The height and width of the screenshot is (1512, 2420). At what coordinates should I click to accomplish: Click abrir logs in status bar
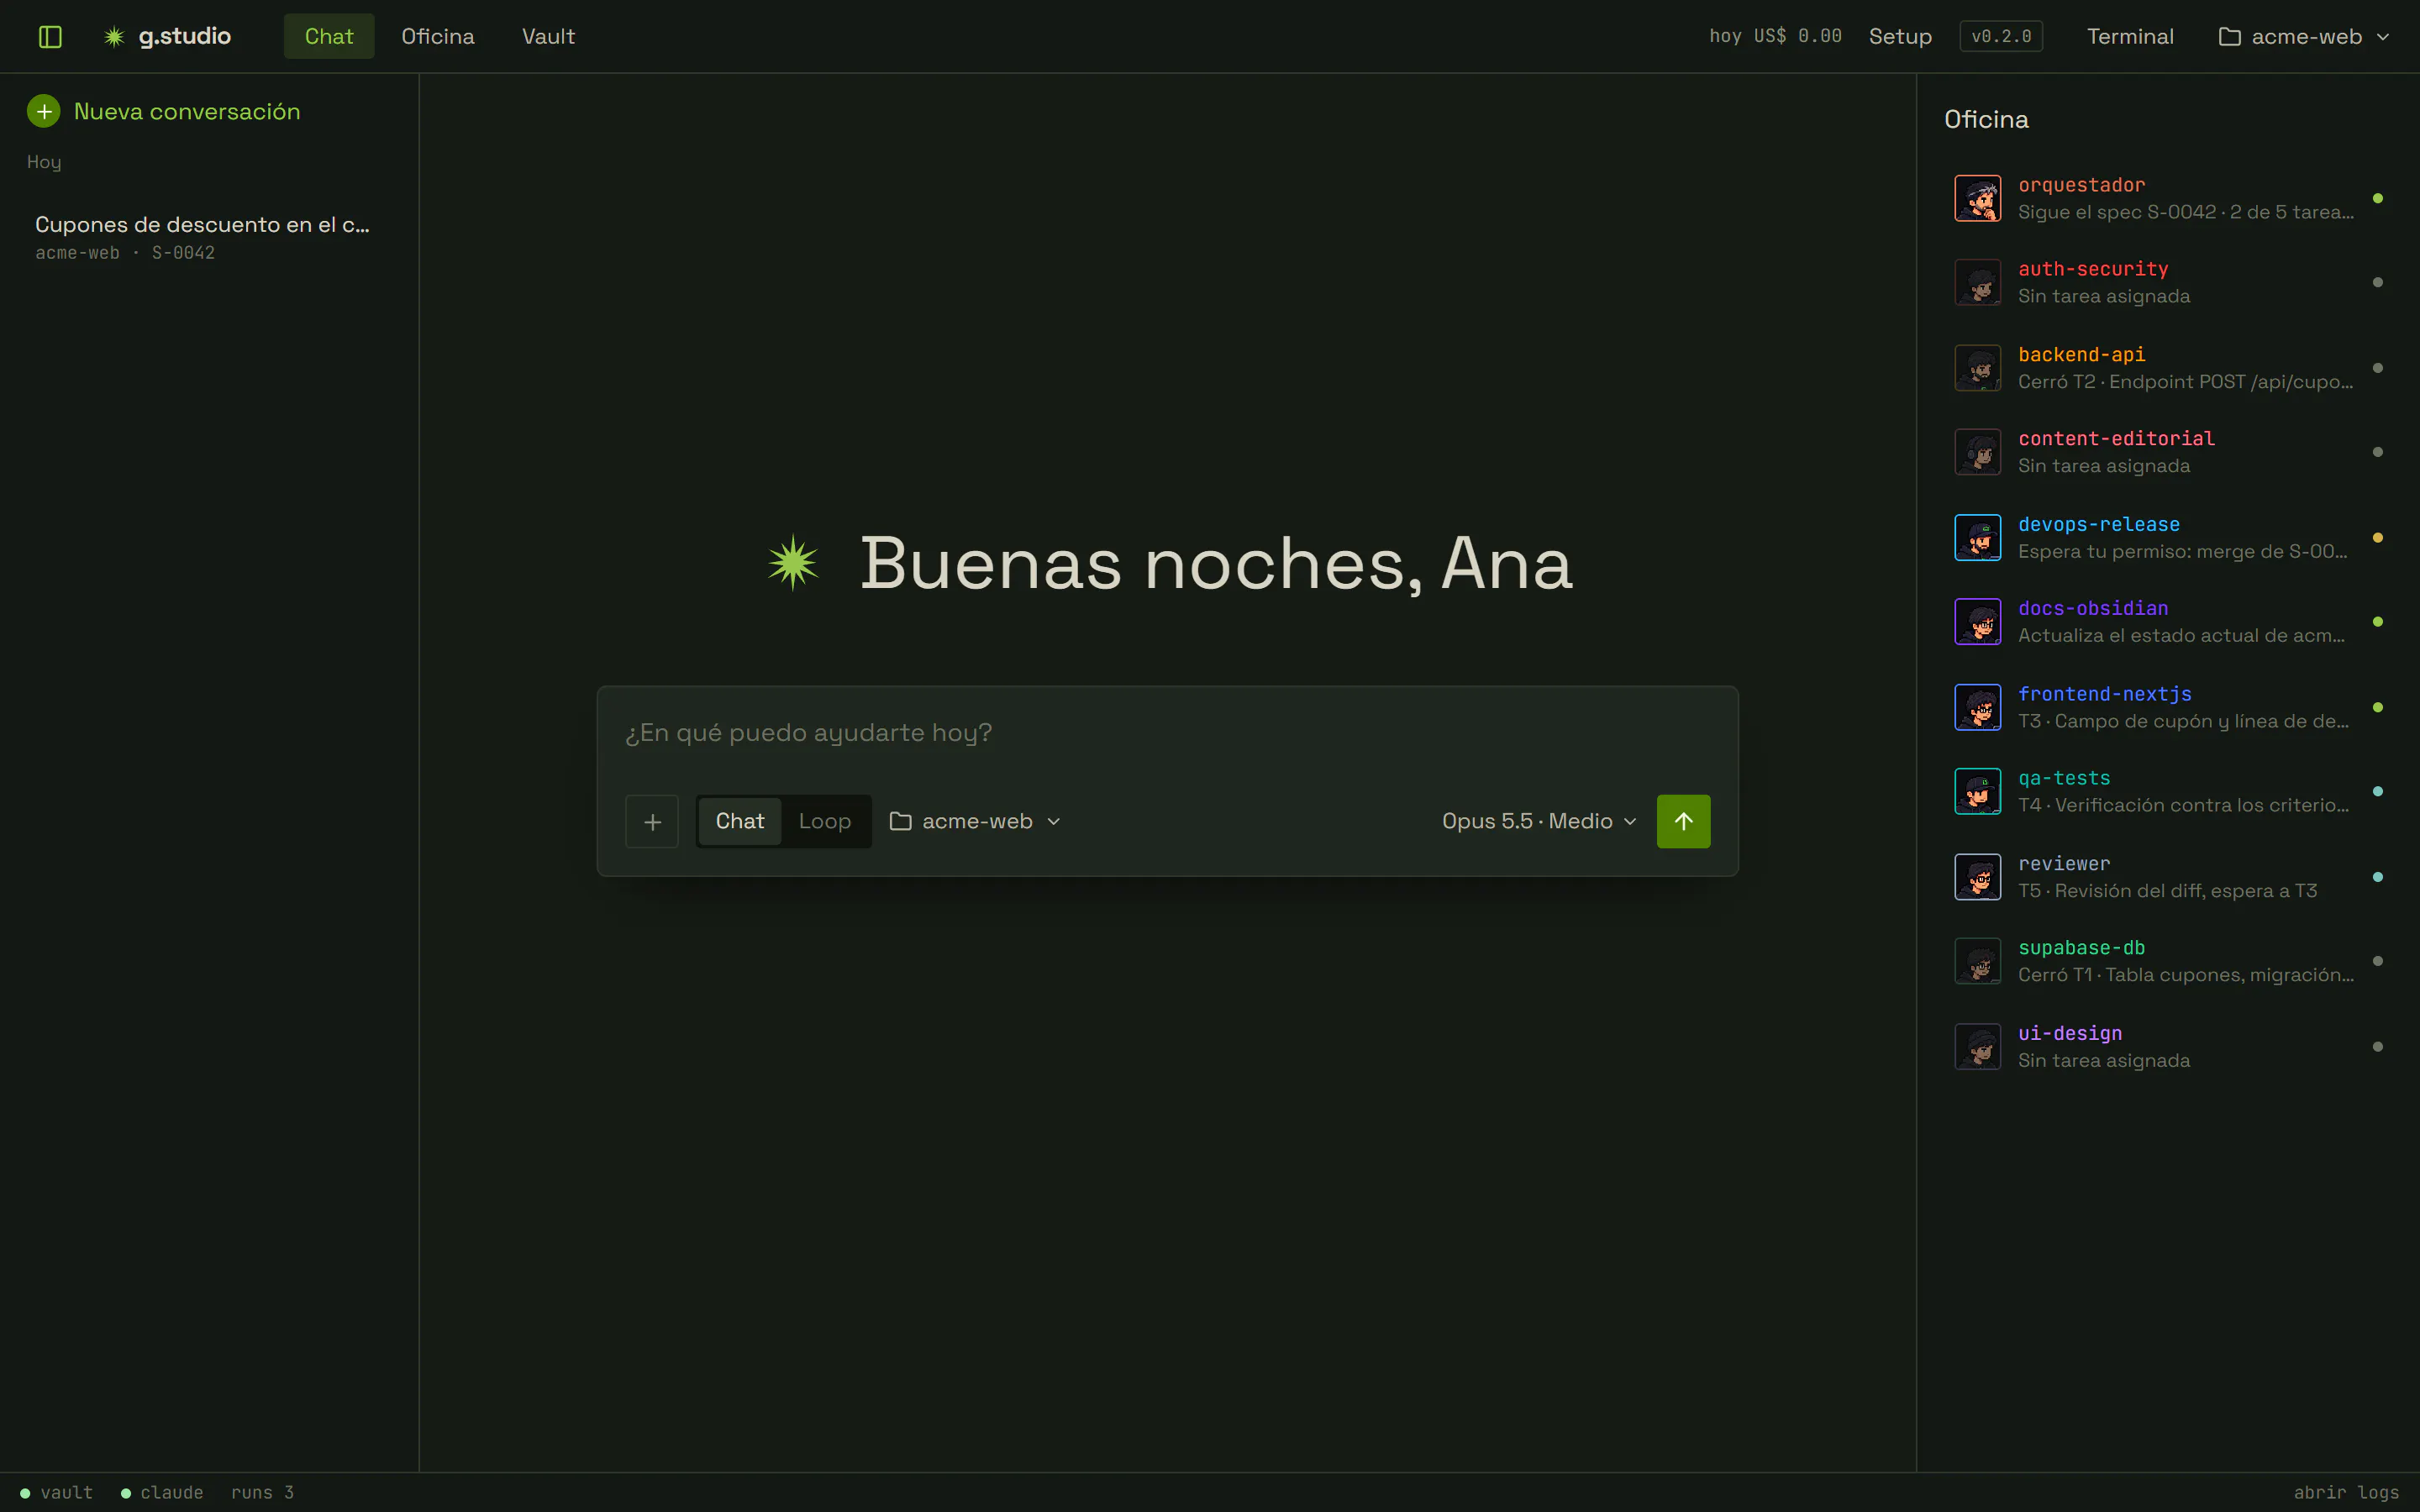pos(2346,1492)
